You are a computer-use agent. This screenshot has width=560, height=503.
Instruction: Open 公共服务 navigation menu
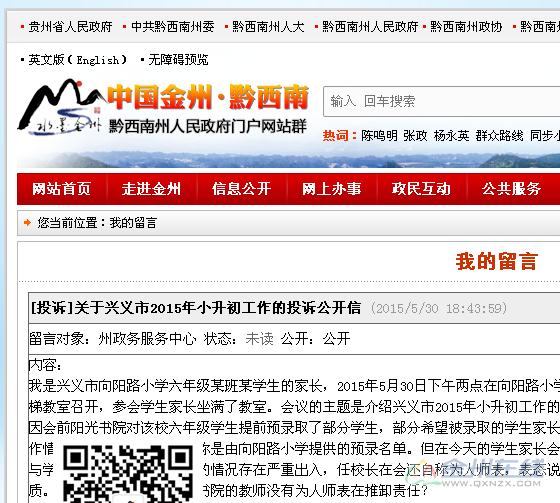click(x=511, y=189)
